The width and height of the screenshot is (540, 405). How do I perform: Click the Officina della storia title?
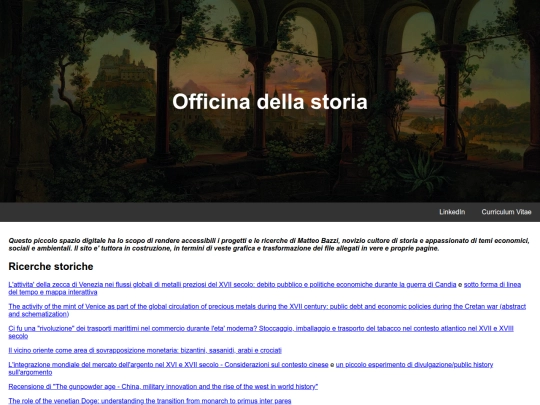point(270,102)
